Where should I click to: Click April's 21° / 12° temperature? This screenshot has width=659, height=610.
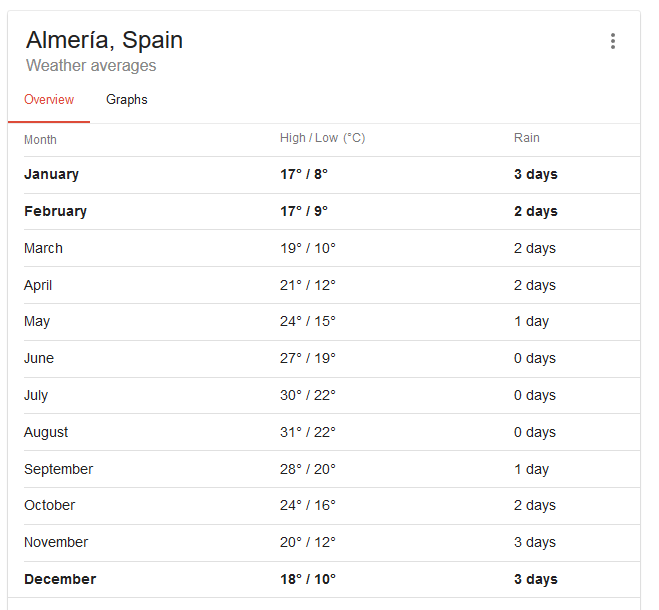pyautogui.click(x=308, y=285)
